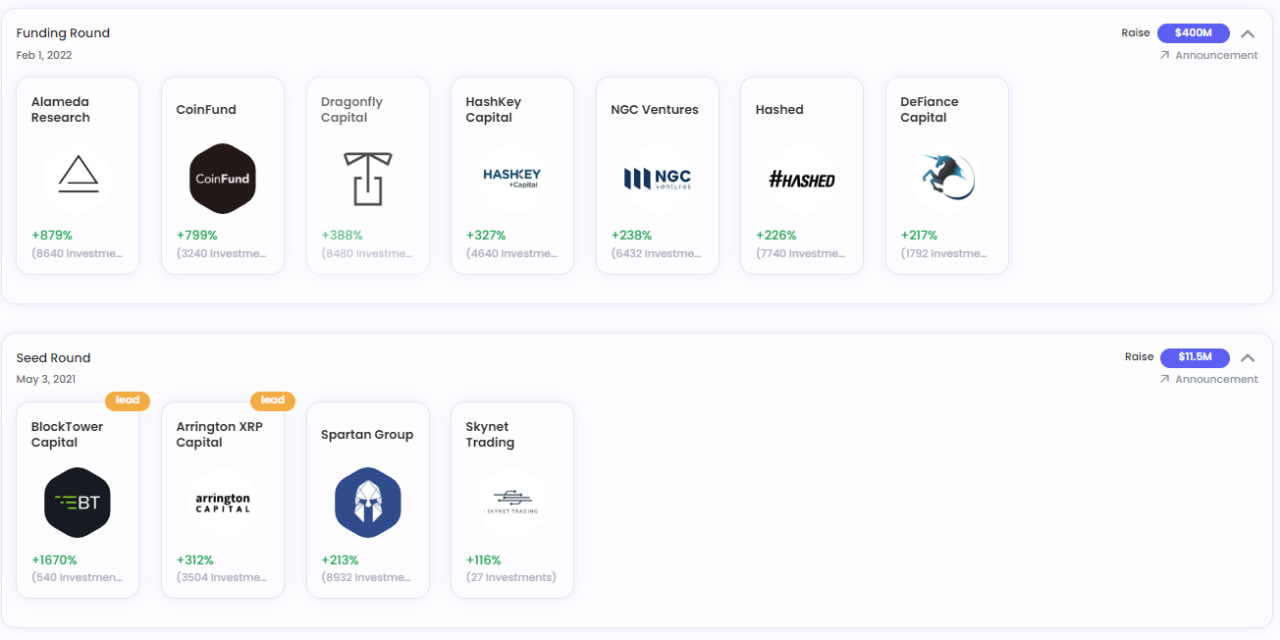Click the Skynet Trading logo
This screenshot has height=640, width=1280.
[512, 503]
